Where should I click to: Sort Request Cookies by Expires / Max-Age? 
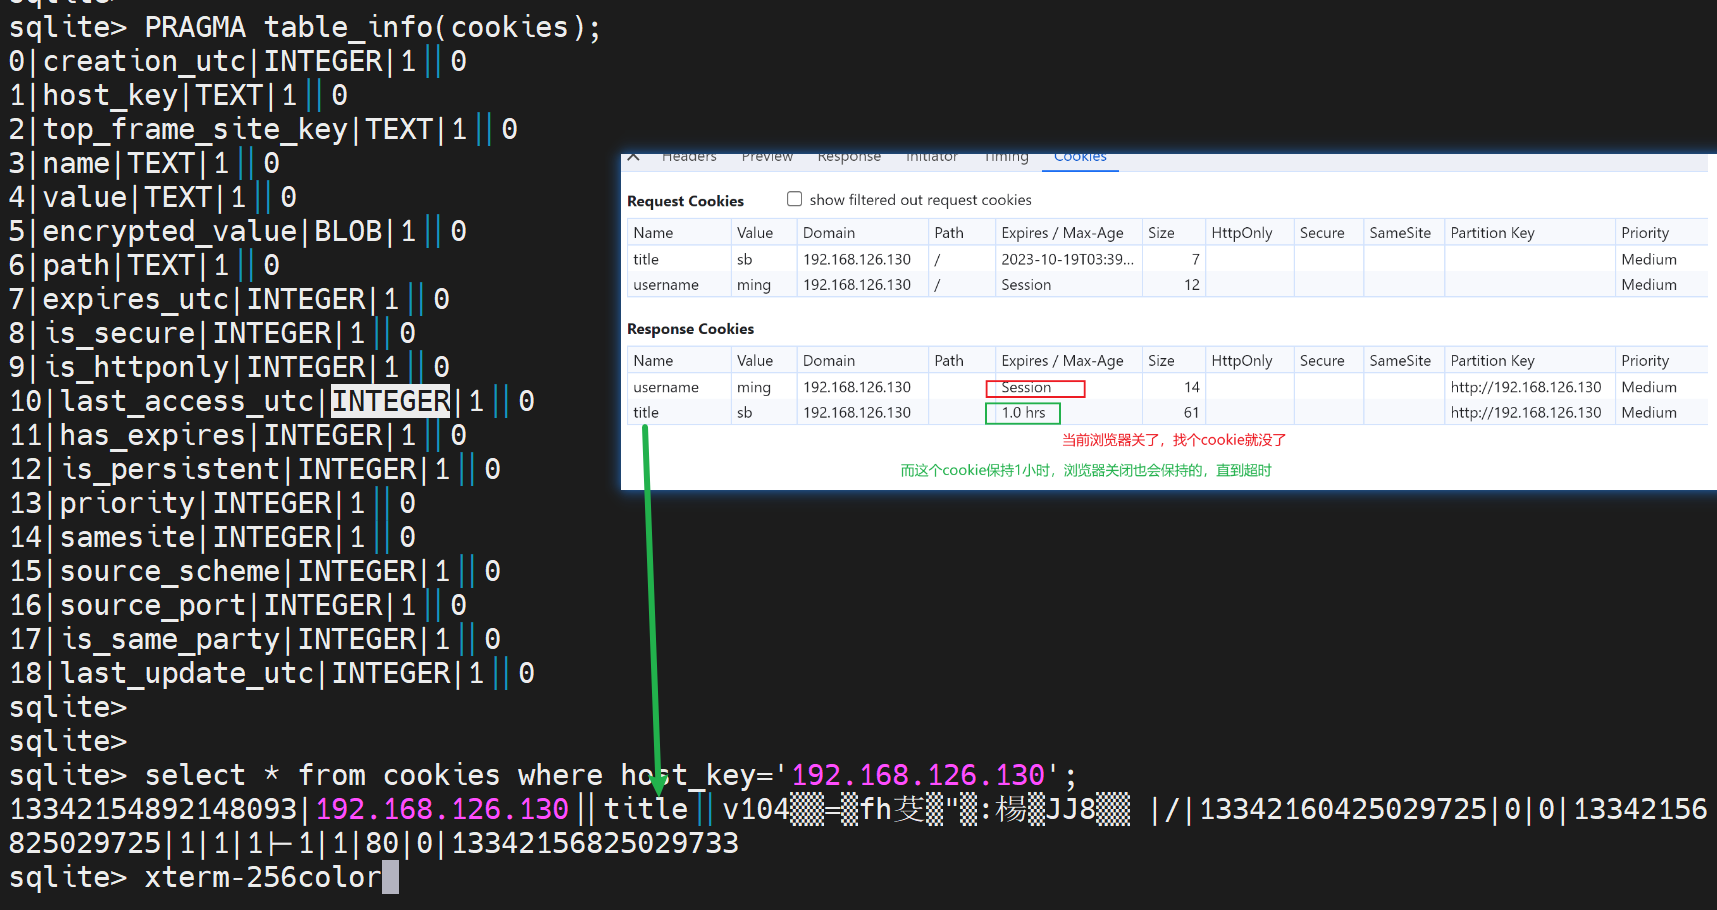coord(1062,233)
